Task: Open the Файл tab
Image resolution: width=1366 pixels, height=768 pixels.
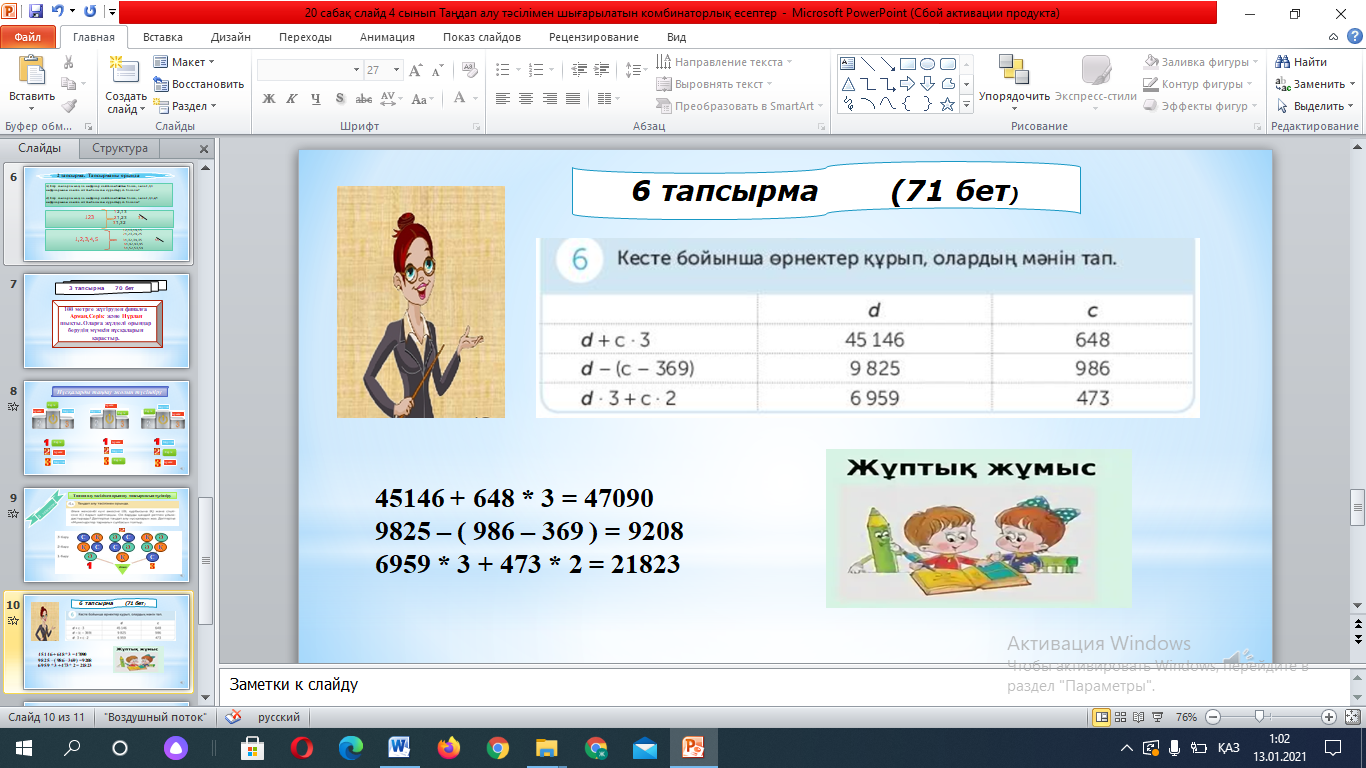Action: coord(28,37)
